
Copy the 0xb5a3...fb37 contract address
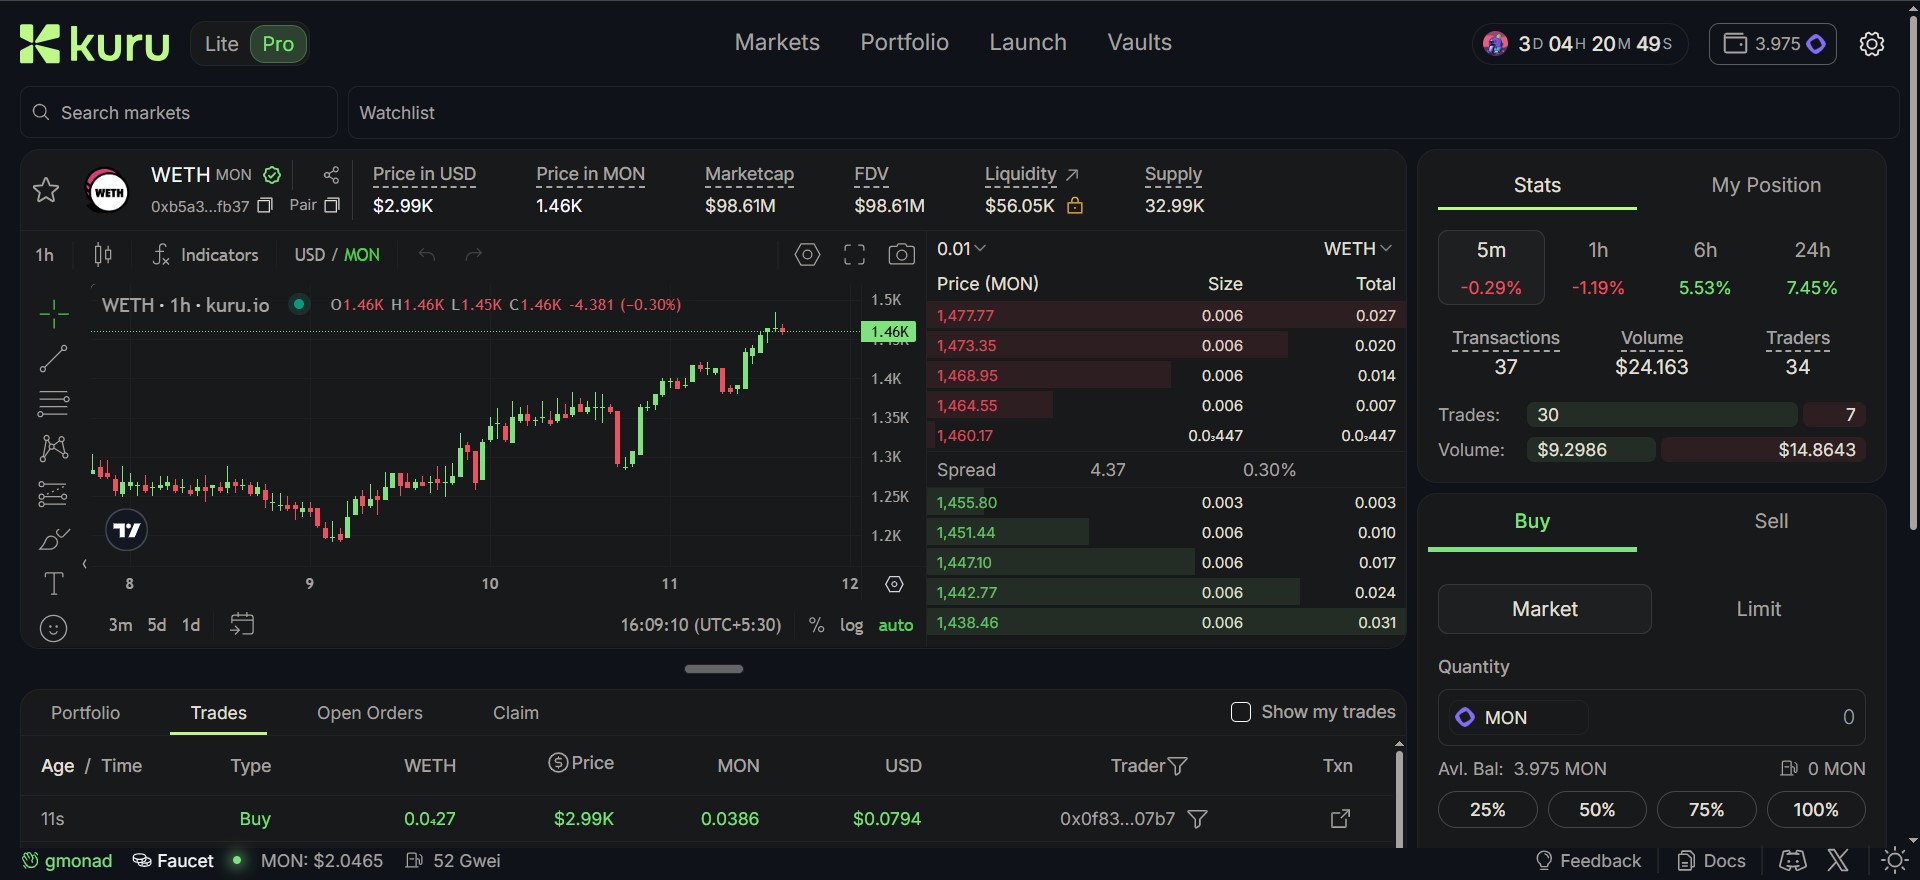point(265,206)
